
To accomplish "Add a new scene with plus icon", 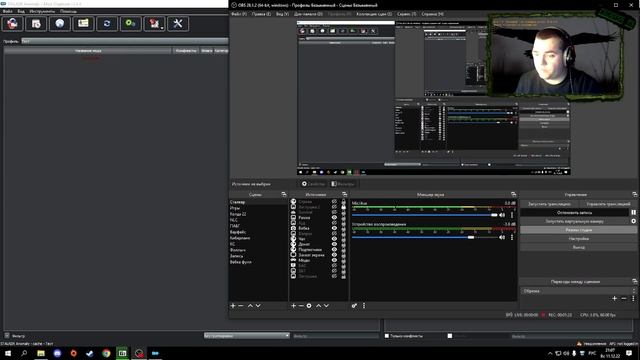I will pyautogui.click(x=233, y=306).
